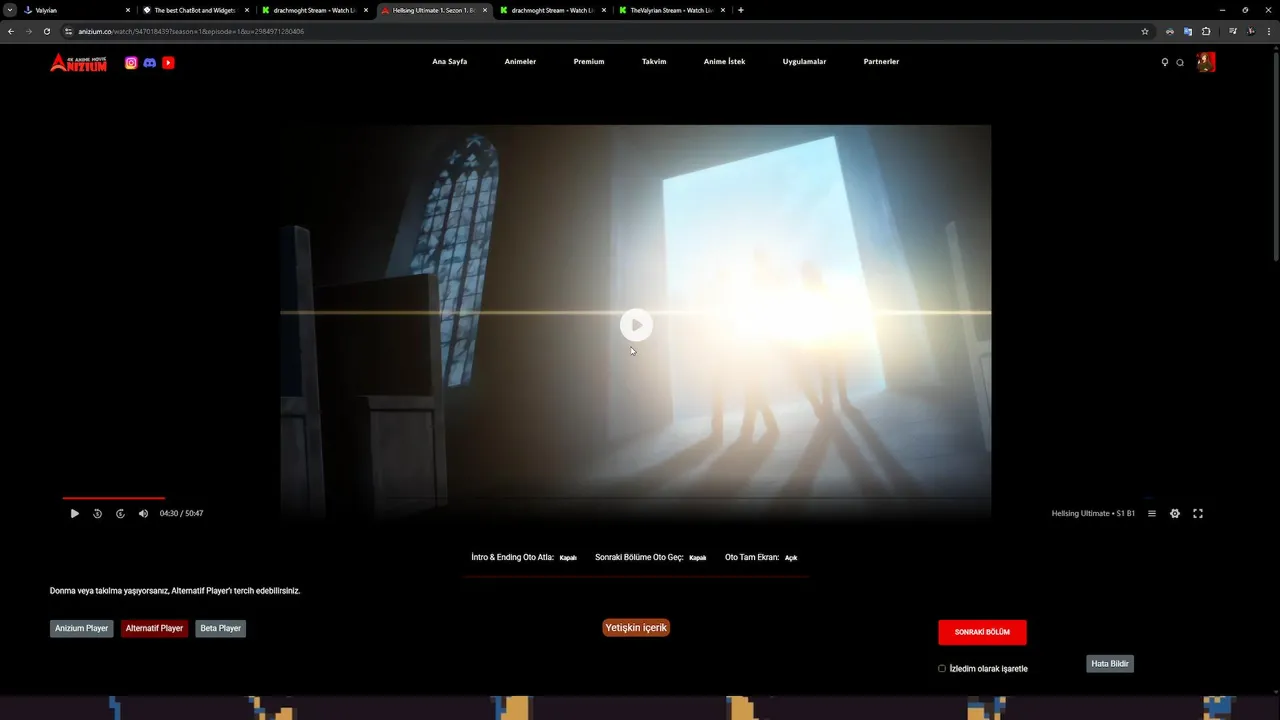Enter fullscreen mode

[x=1198, y=513]
